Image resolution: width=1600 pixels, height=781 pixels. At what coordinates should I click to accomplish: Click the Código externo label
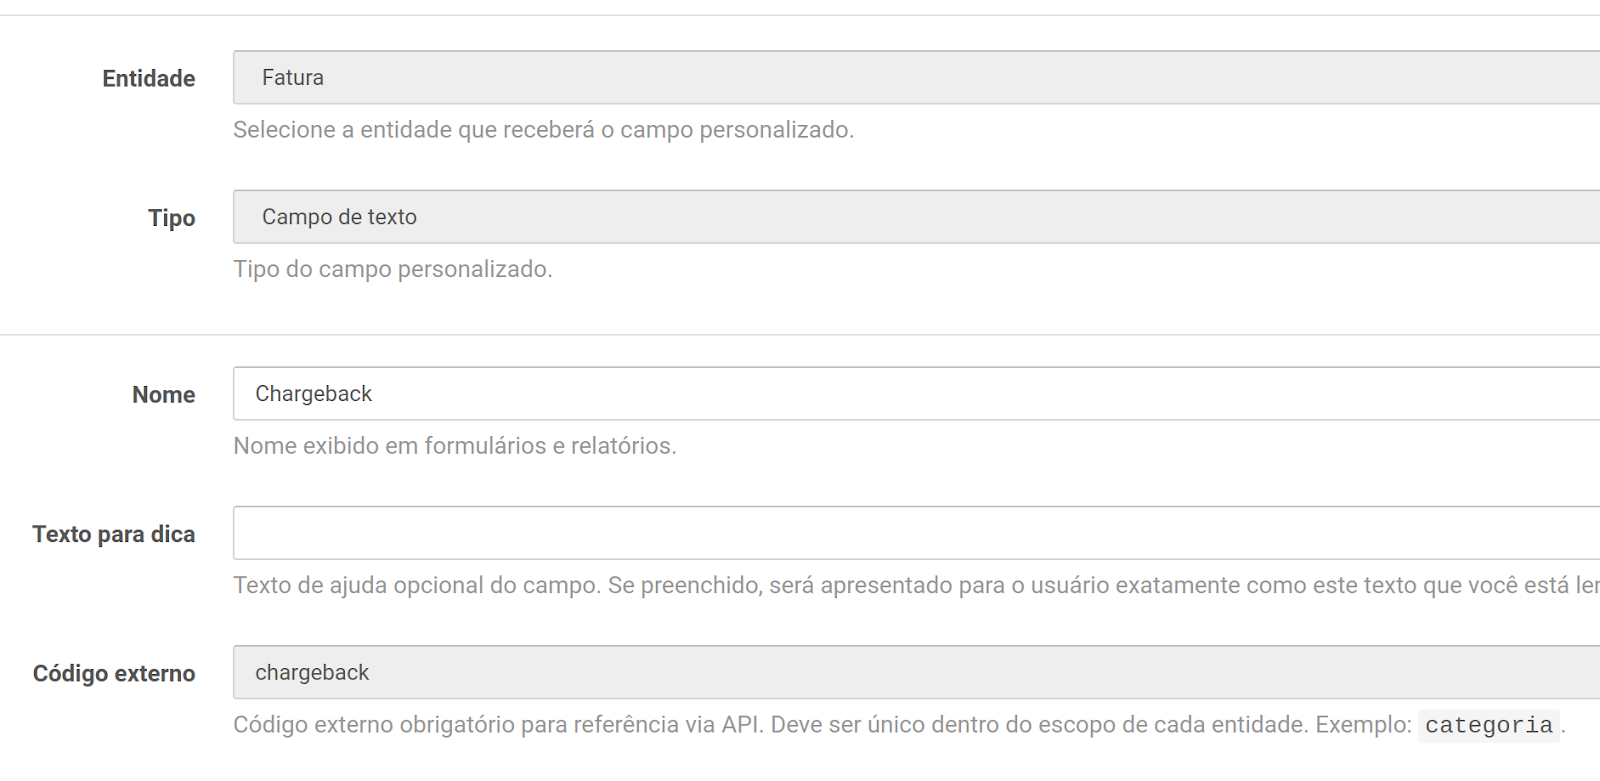(x=113, y=673)
